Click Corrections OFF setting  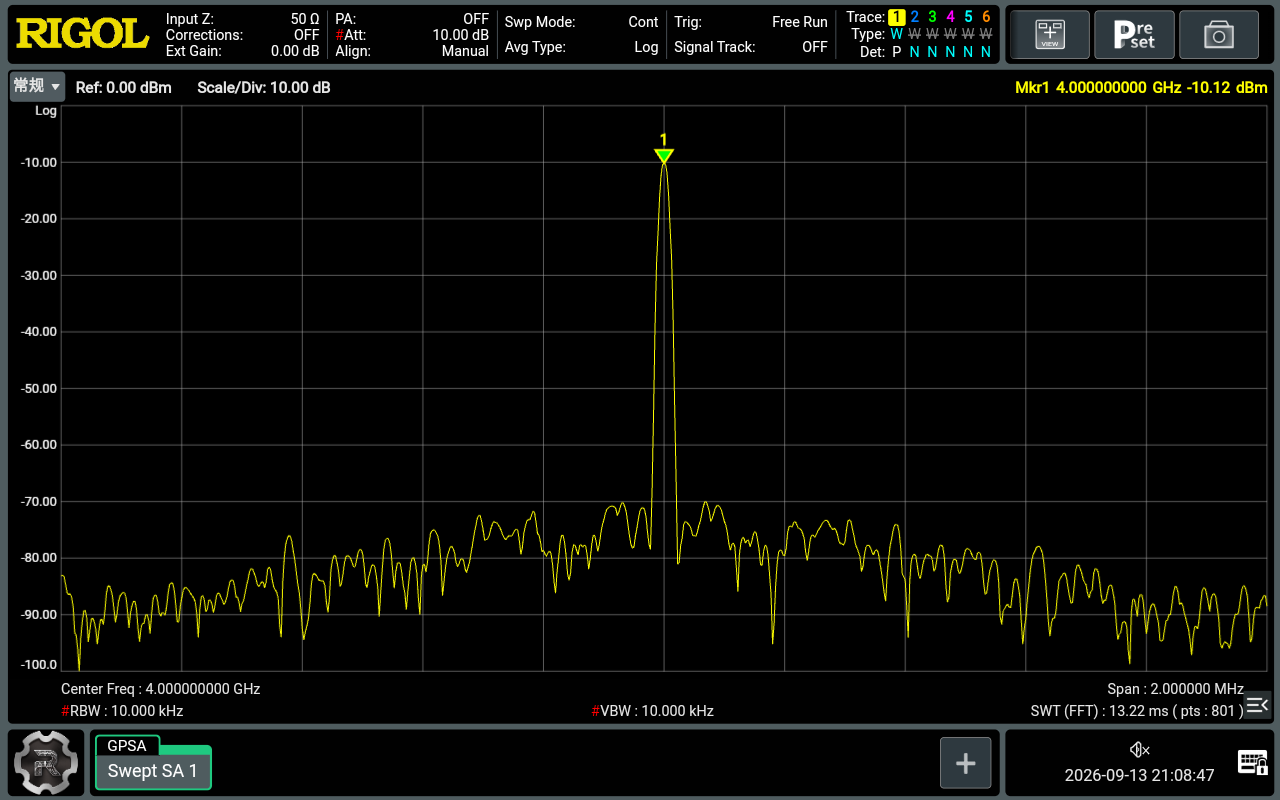[x=242, y=35]
